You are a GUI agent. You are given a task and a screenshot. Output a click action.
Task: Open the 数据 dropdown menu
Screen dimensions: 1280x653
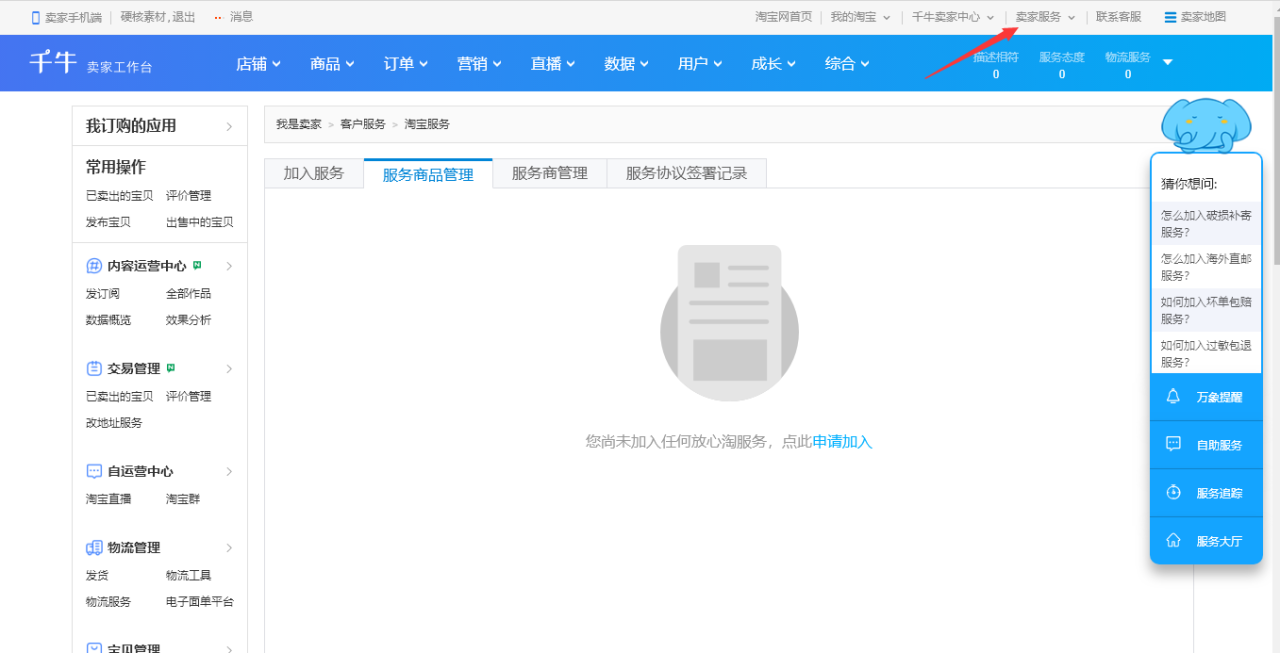626,63
